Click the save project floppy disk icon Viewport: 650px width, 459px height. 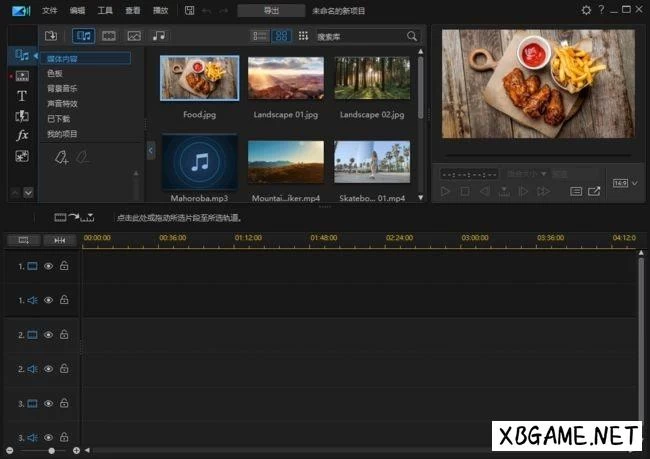tap(190, 10)
